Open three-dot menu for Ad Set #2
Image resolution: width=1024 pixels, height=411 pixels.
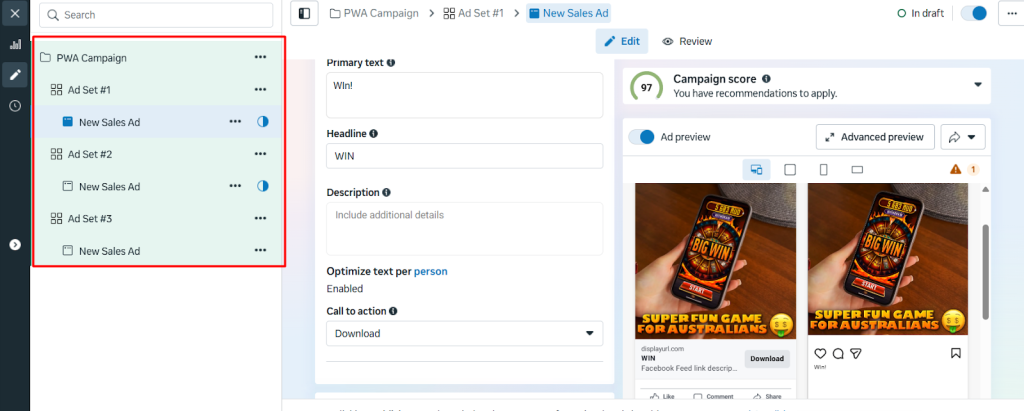click(x=260, y=154)
